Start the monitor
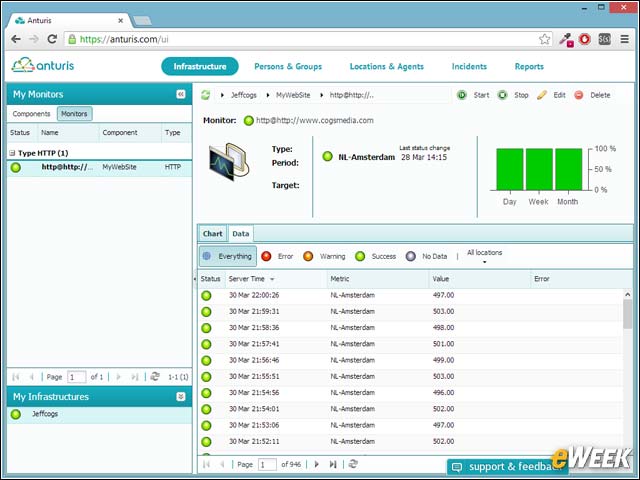 click(473, 95)
